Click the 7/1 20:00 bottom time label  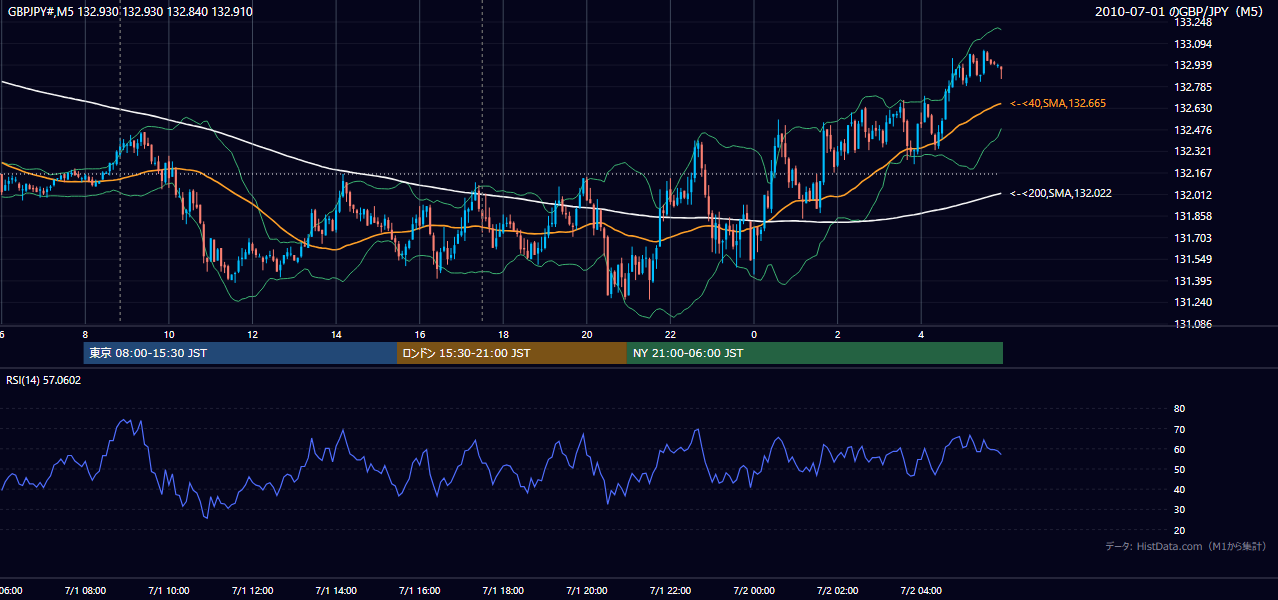click(x=587, y=591)
